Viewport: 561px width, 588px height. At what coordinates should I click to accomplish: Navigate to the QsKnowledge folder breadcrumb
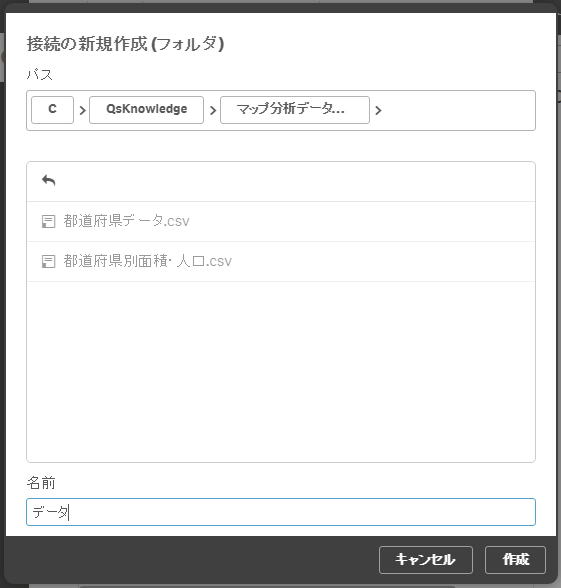(146, 110)
